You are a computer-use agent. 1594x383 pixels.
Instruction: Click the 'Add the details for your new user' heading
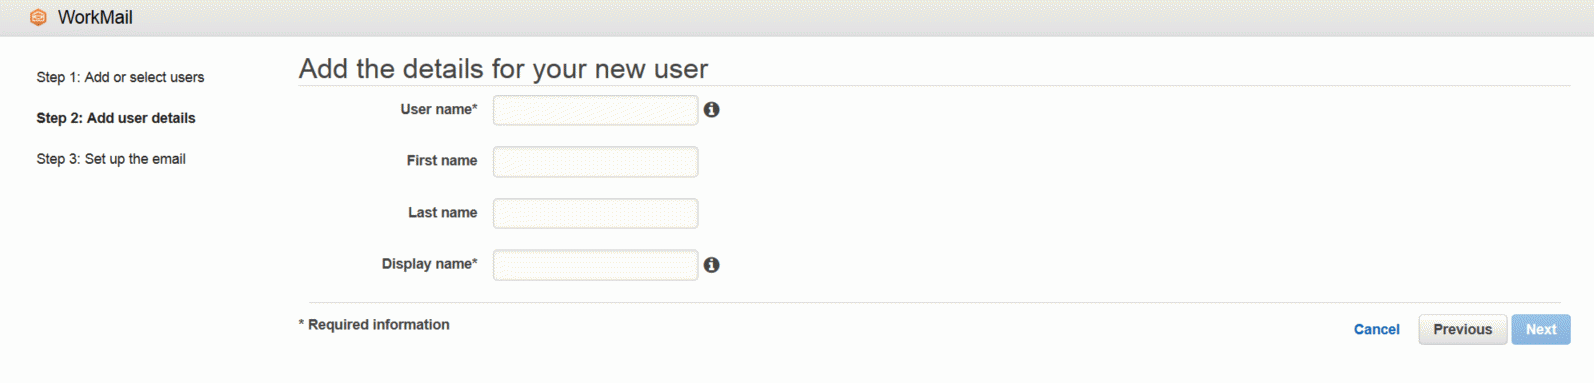503,68
